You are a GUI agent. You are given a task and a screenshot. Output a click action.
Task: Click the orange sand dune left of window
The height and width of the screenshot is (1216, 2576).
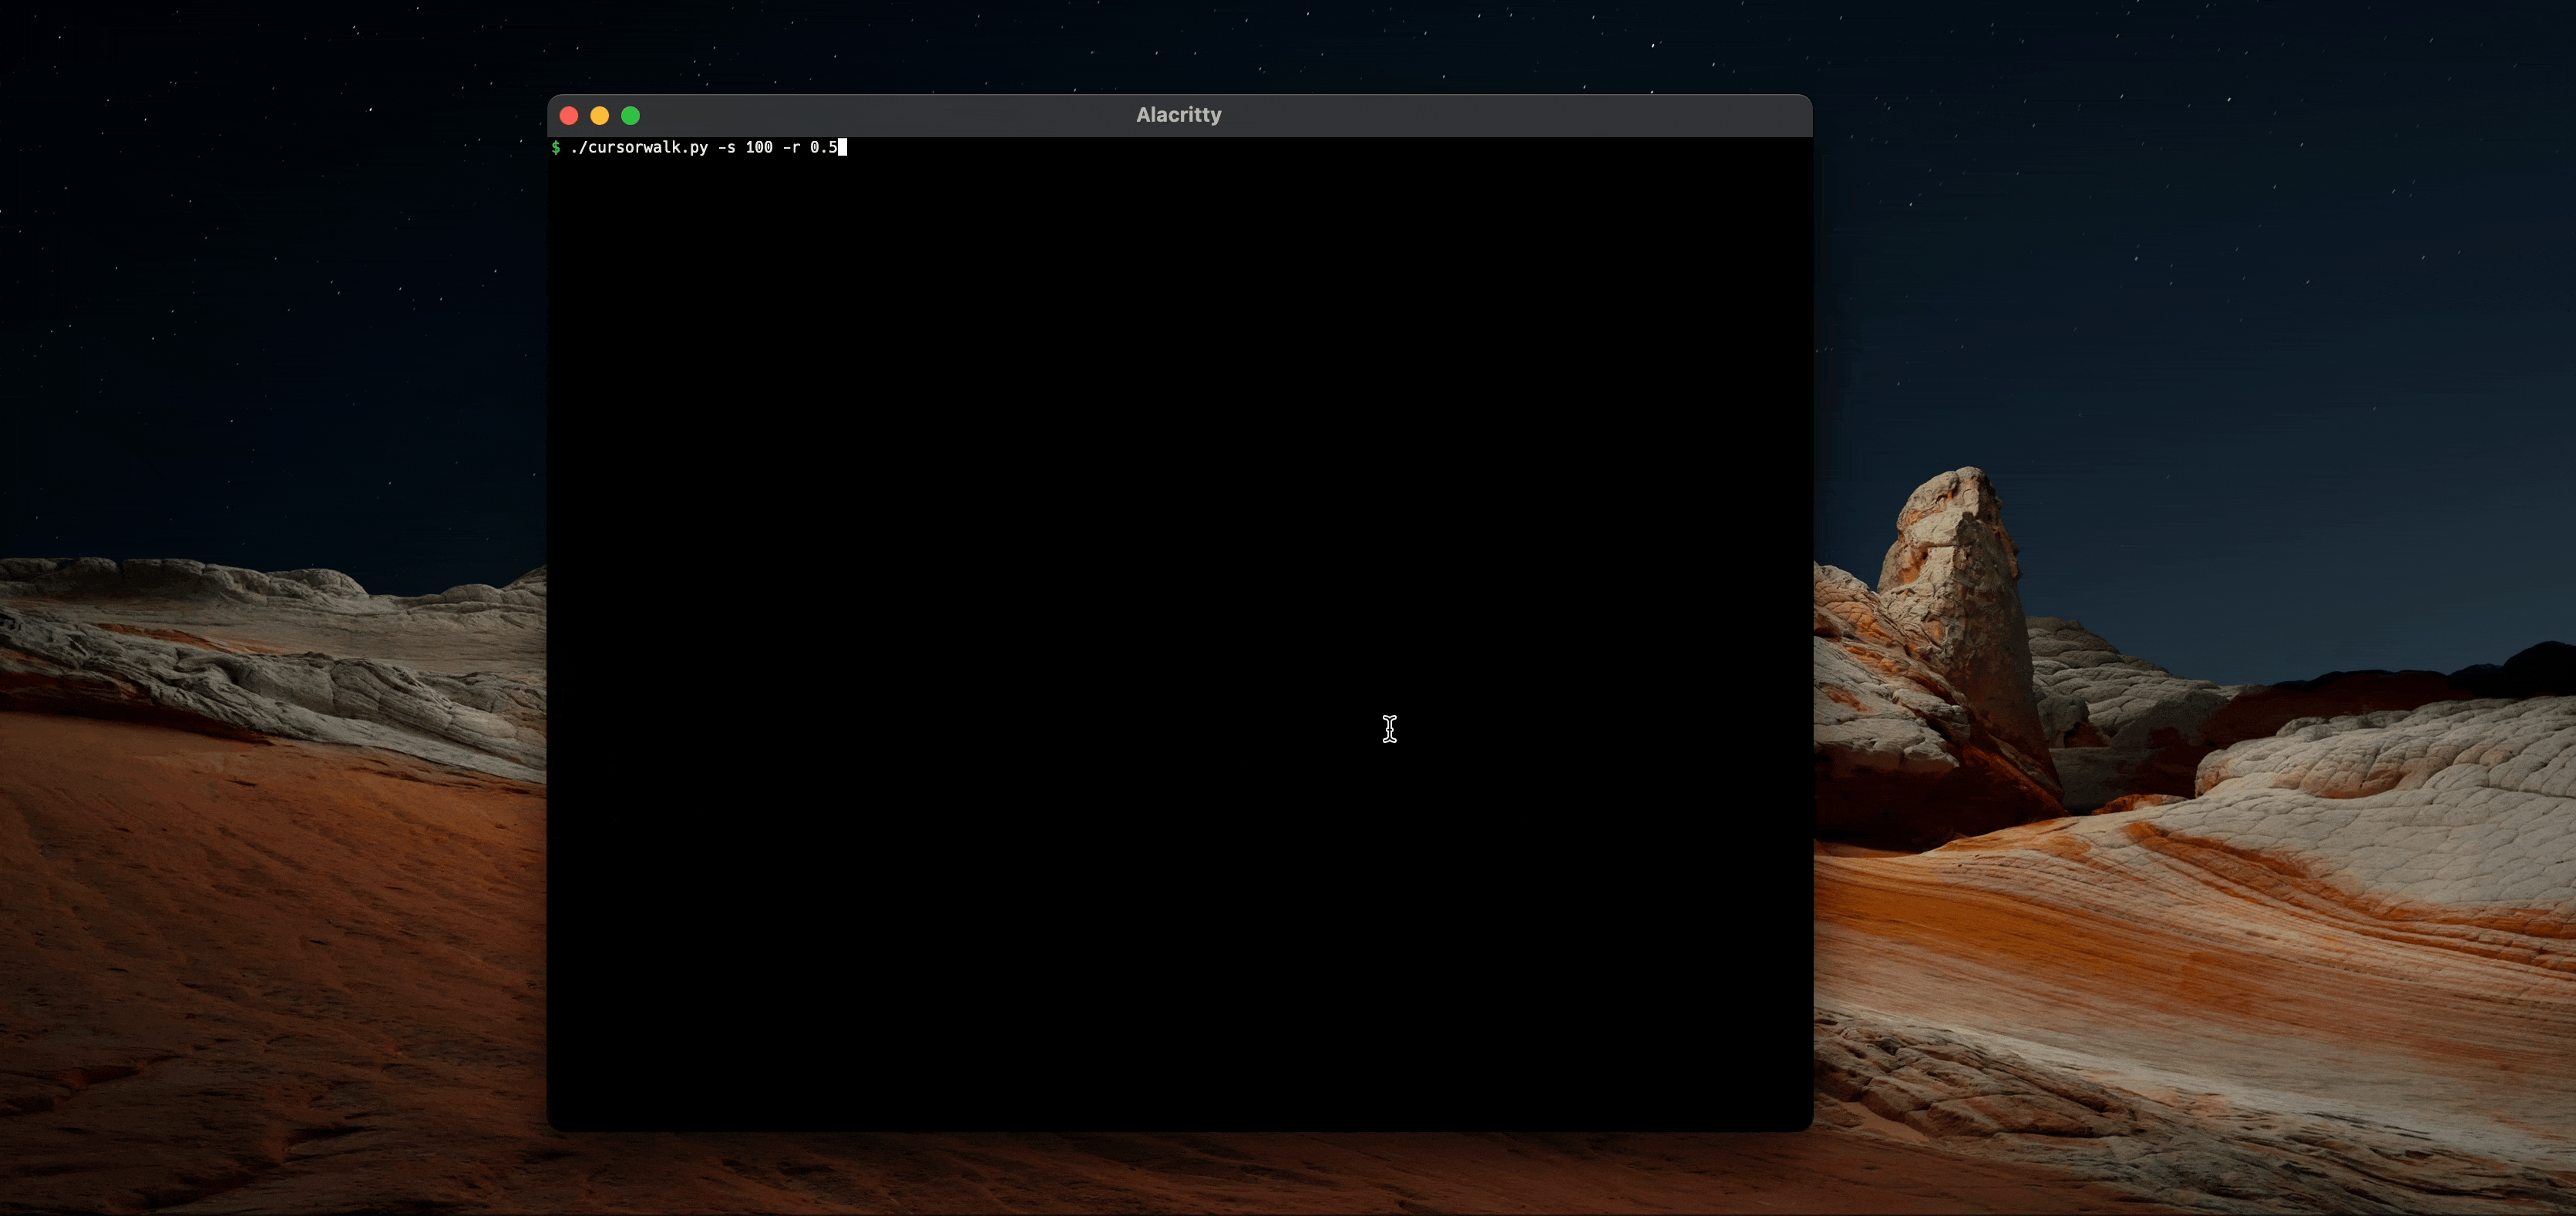coord(270,880)
